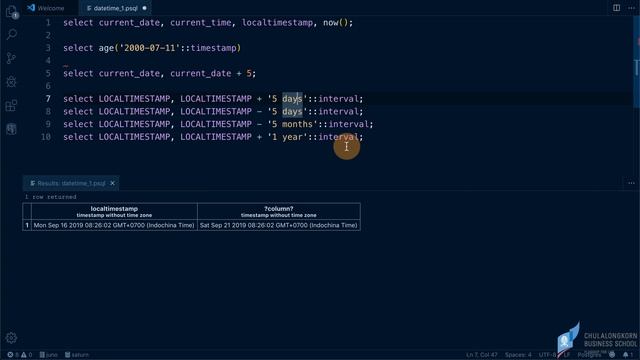Open the Extensions view

point(11,105)
